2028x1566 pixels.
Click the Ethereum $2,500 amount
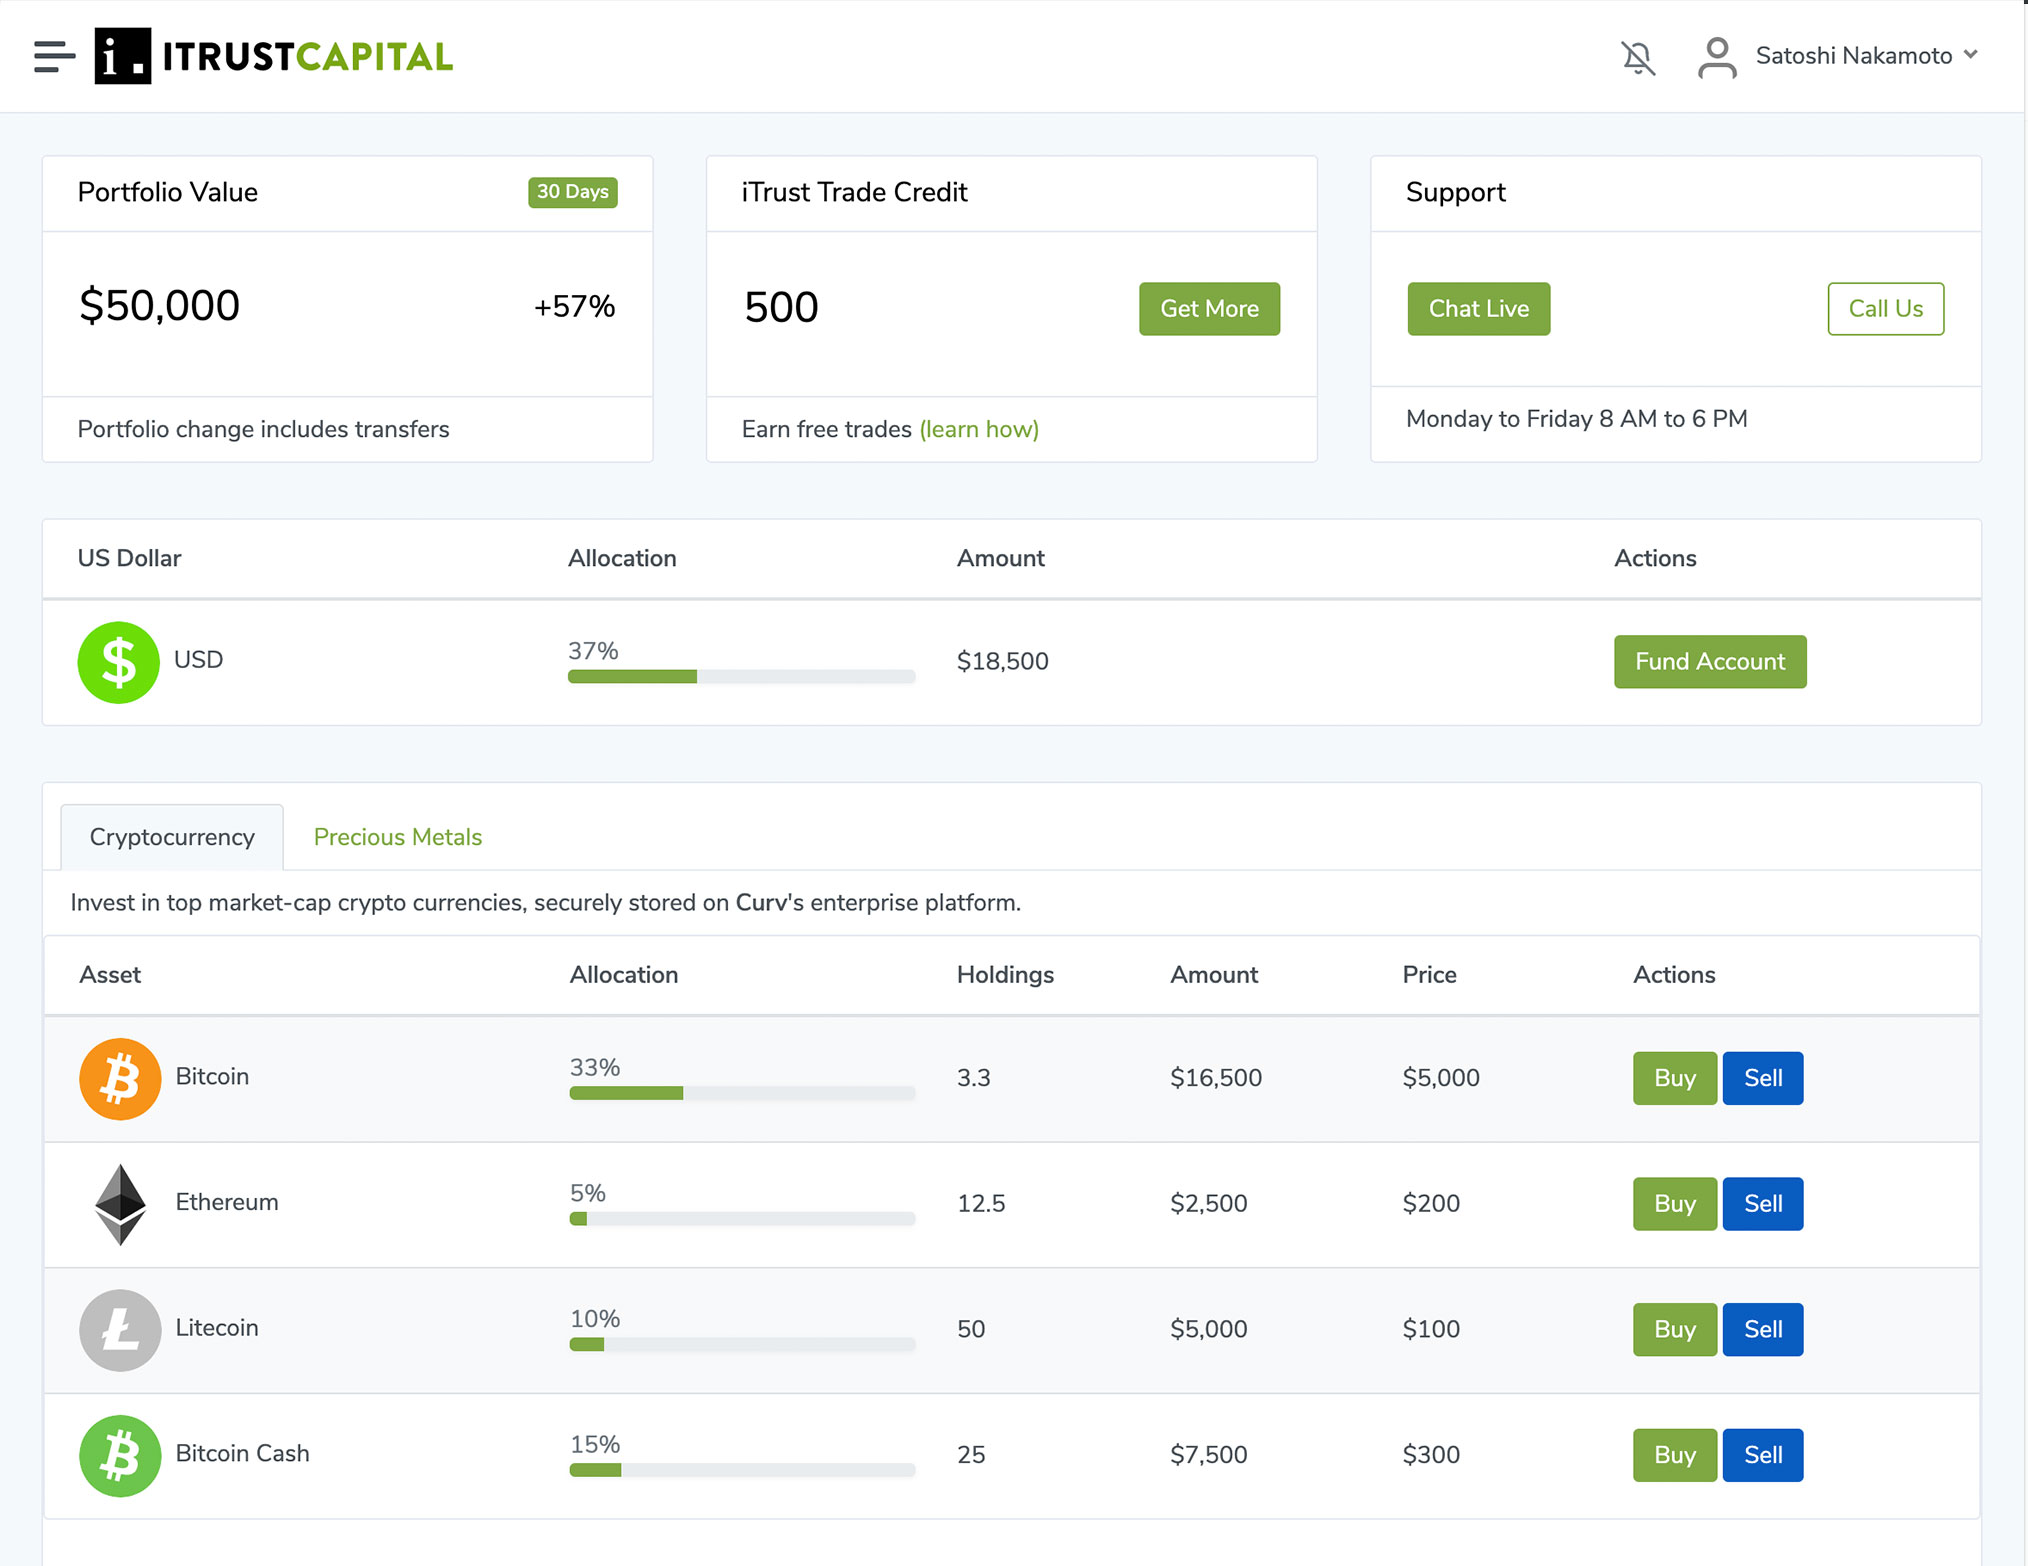coord(1209,1204)
